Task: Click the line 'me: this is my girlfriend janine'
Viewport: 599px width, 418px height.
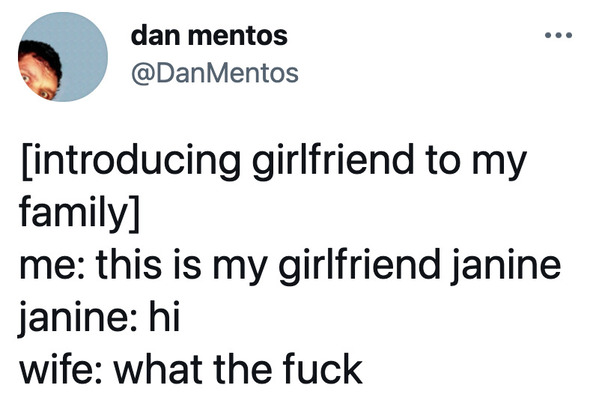Action: point(290,266)
